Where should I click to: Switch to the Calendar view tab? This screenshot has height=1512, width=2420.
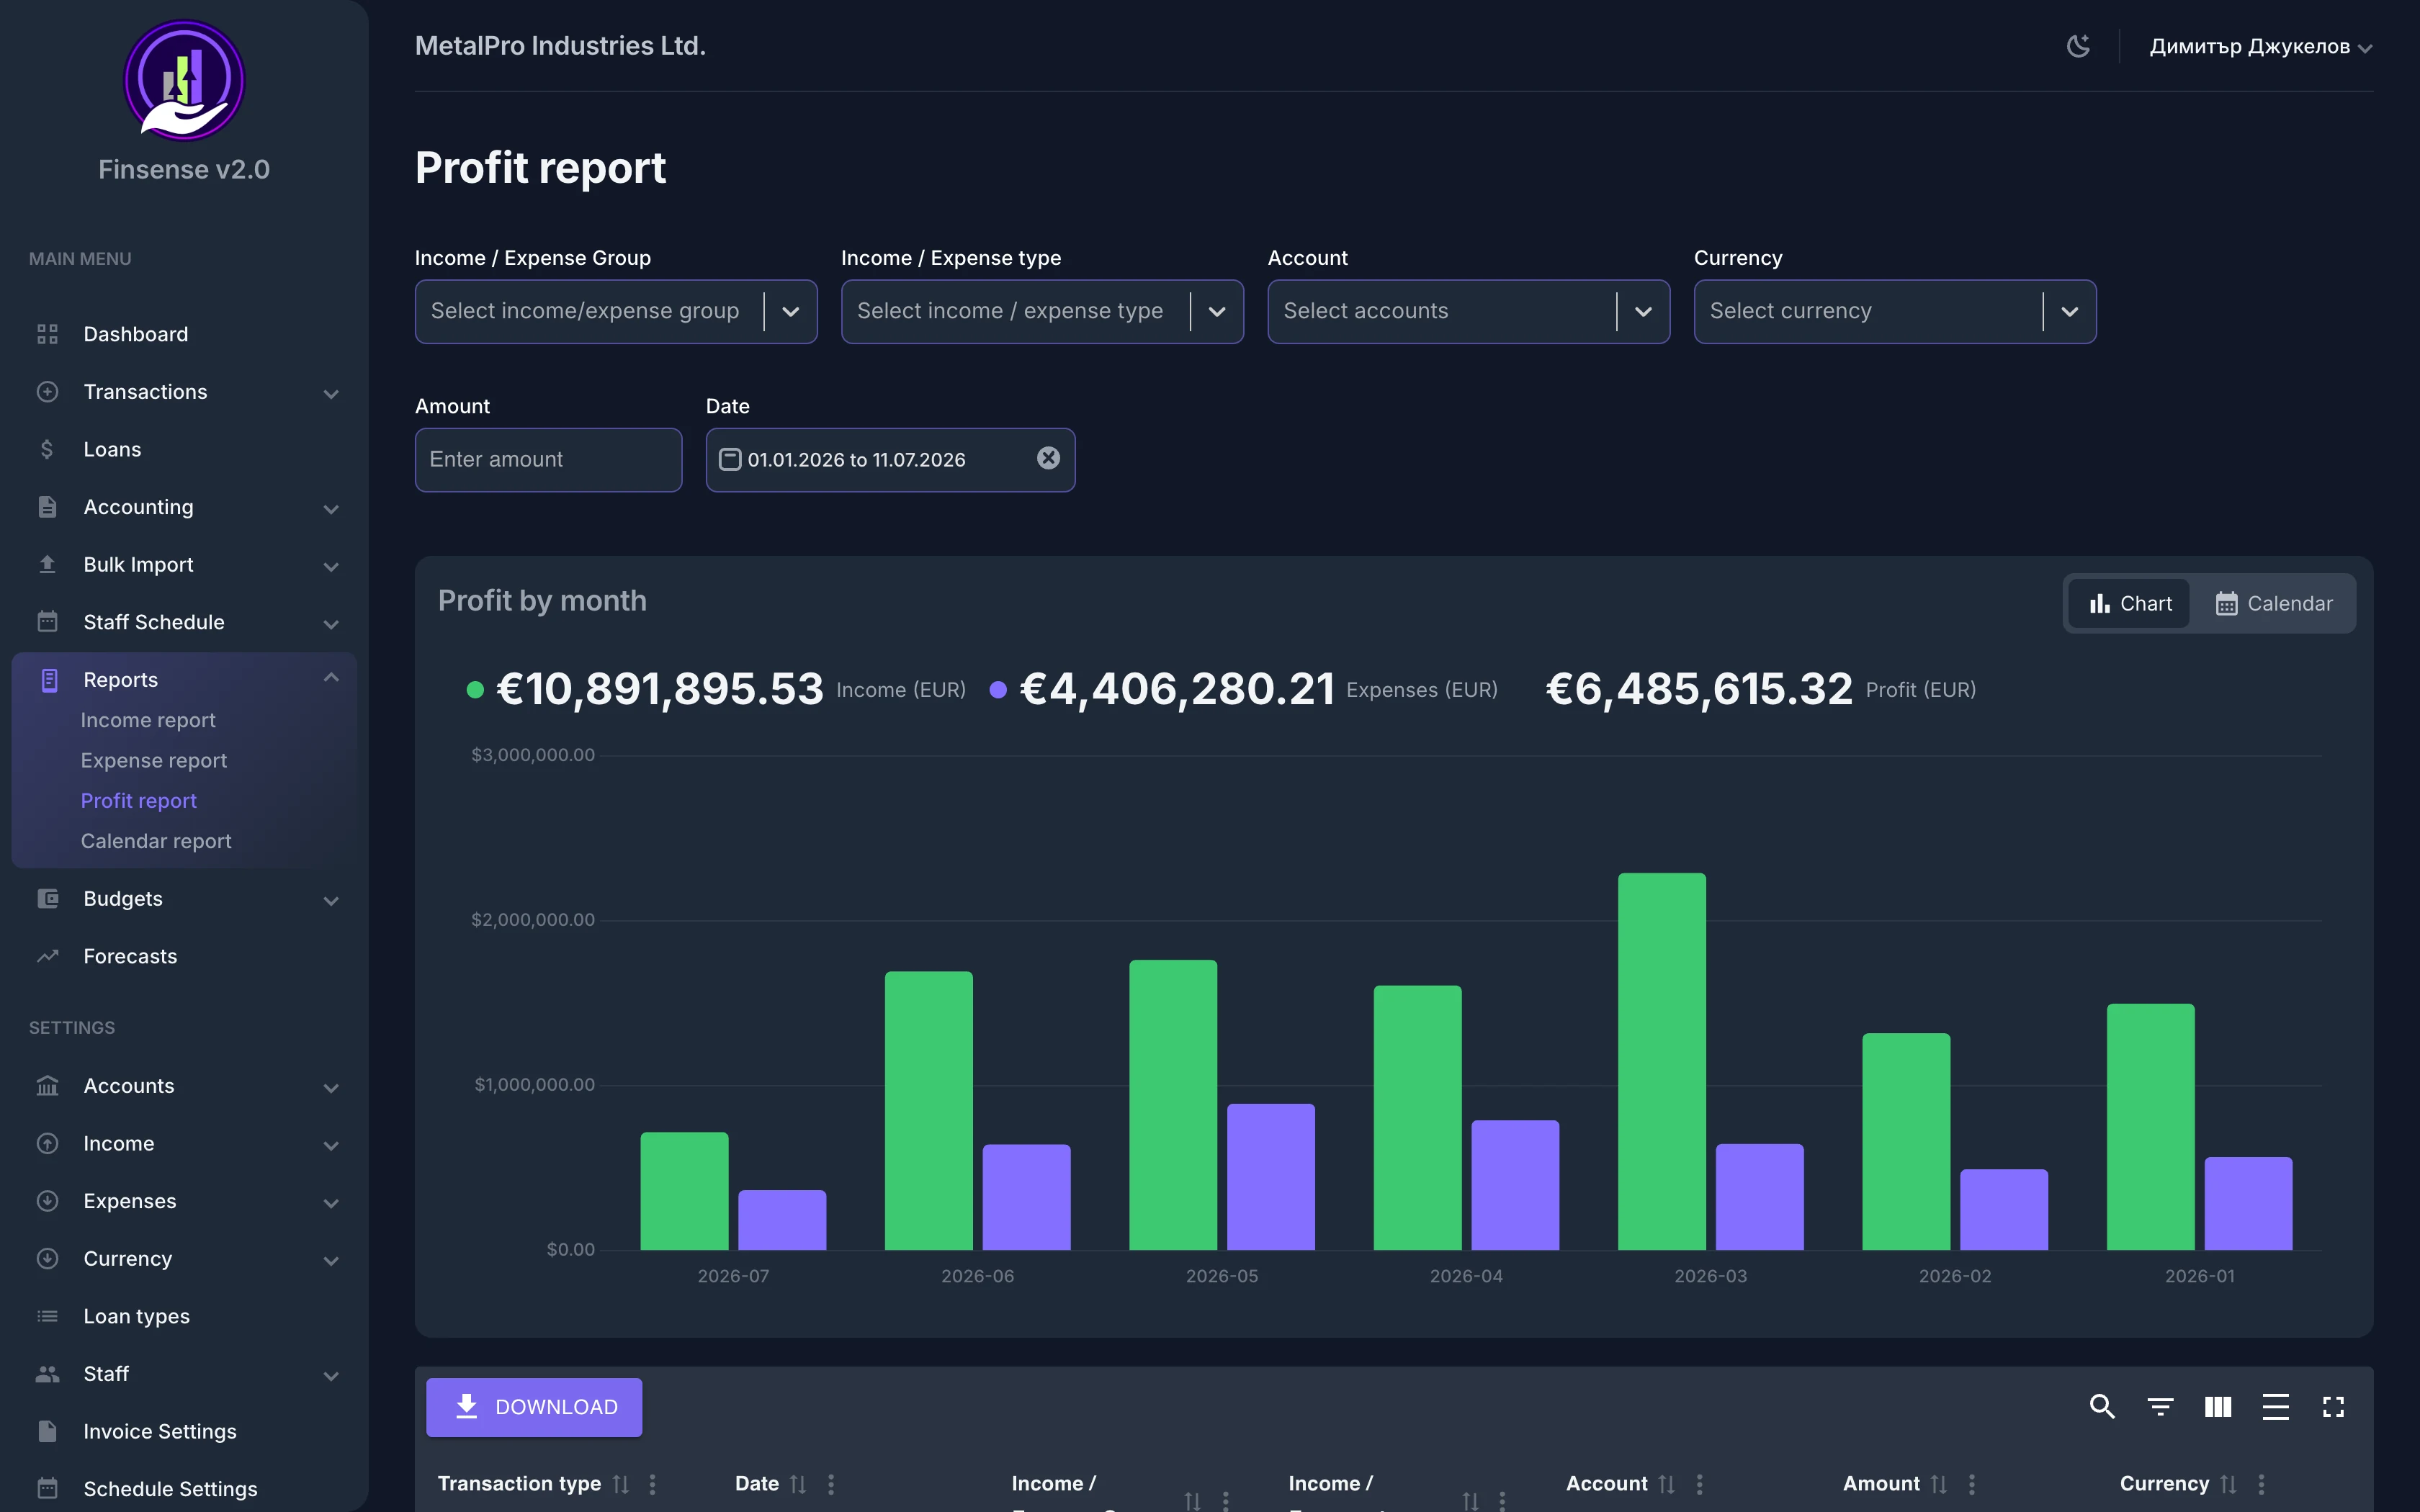[x=2273, y=604]
